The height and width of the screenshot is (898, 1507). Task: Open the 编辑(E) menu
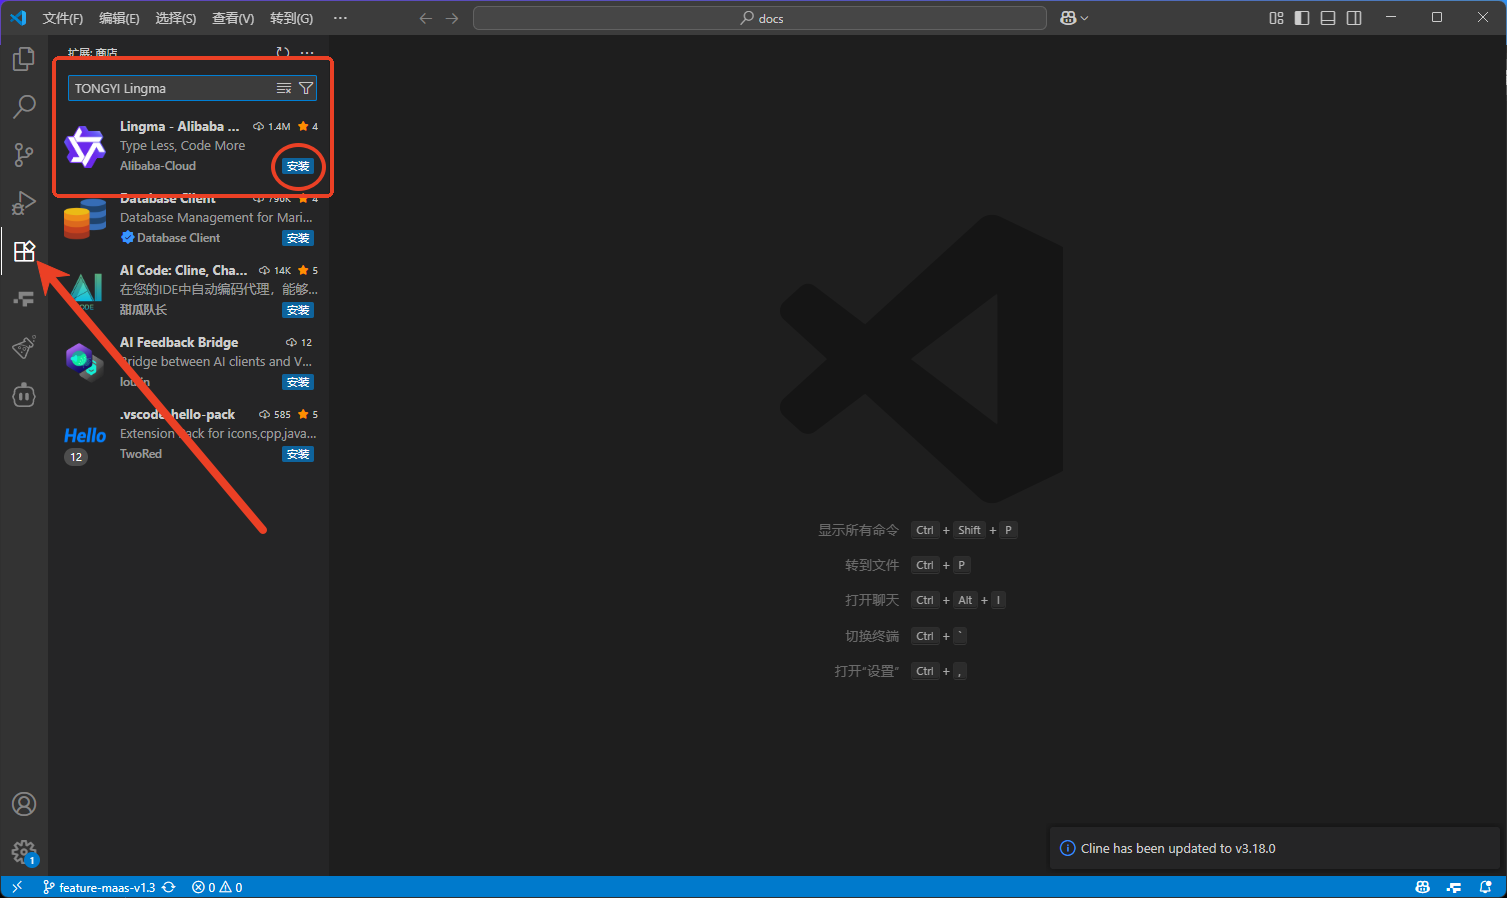point(119,18)
